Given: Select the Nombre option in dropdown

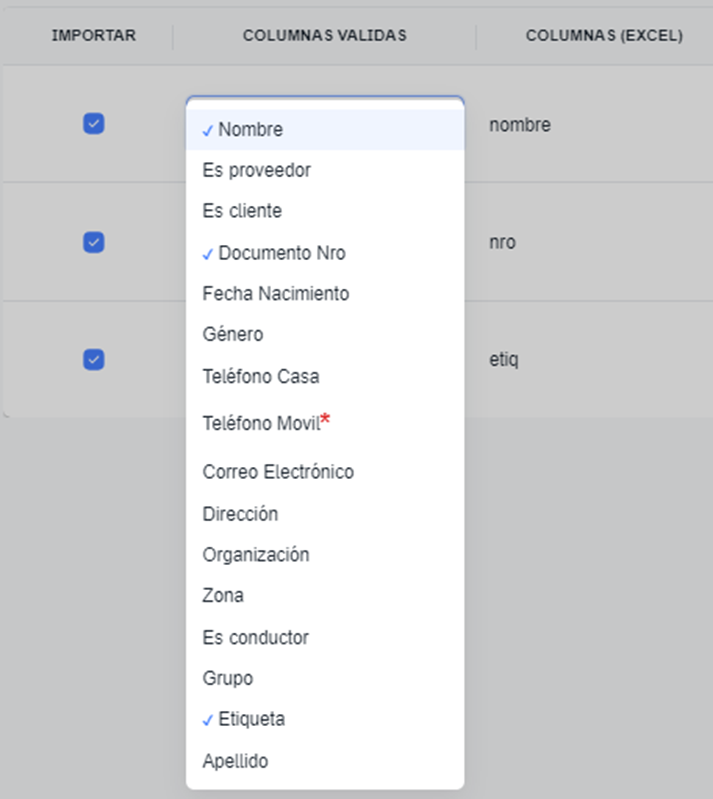Looking at the screenshot, I should [x=250, y=130].
